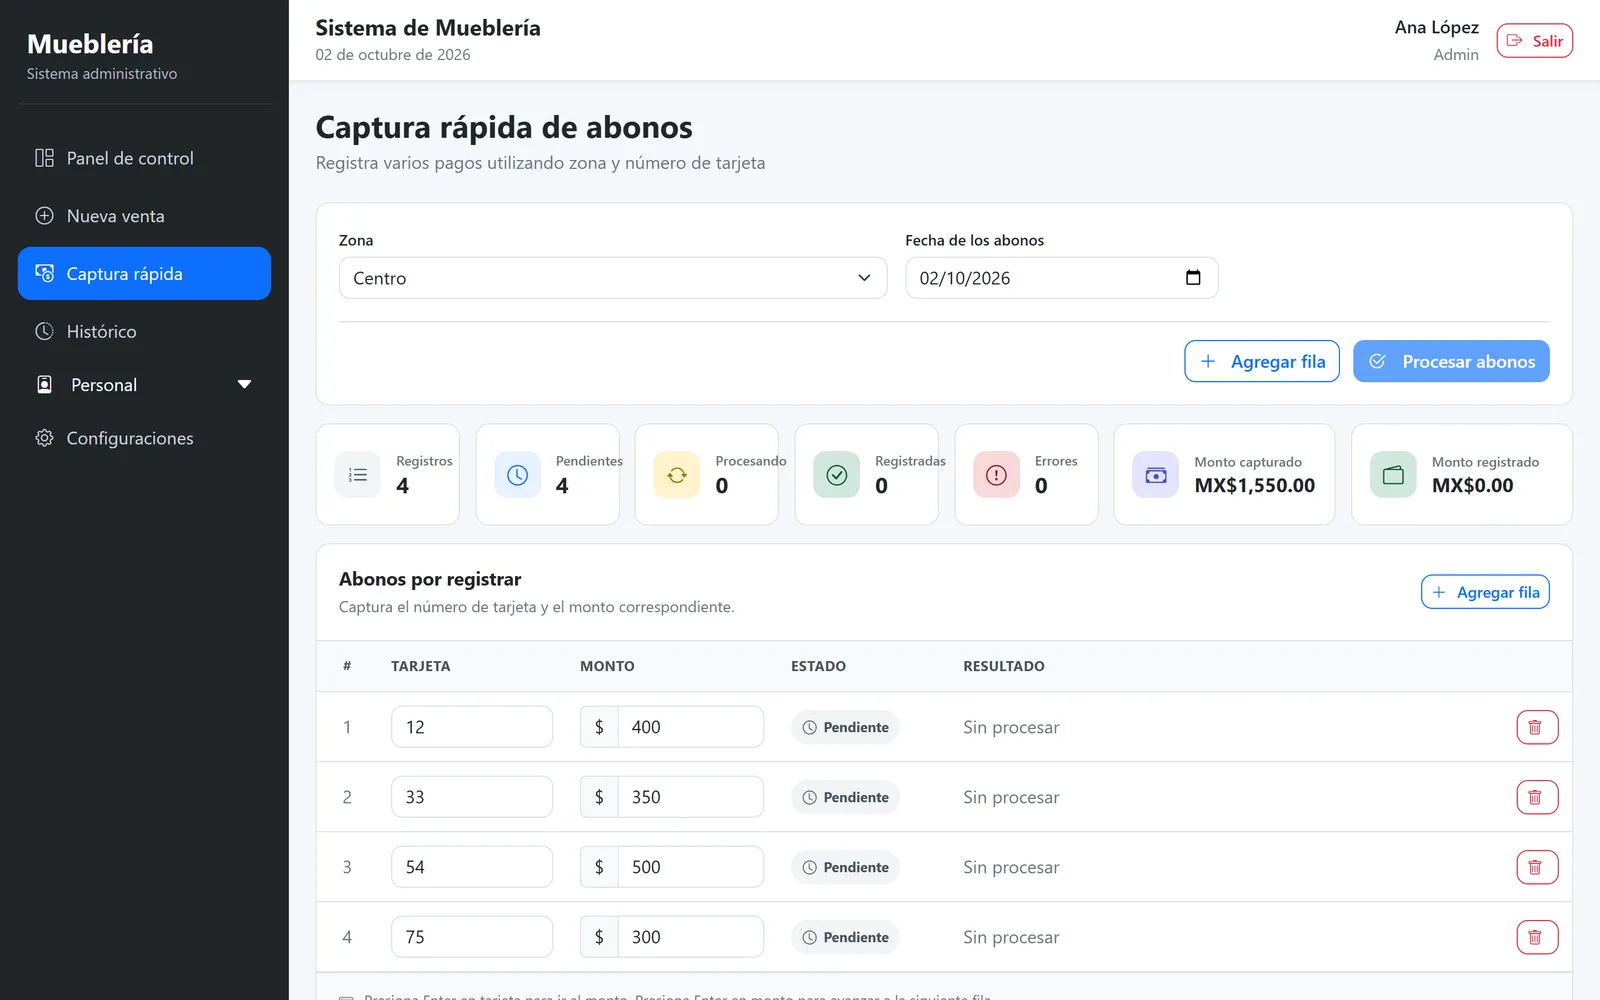Select Captura rápida in sidebar
This screenshot has height=1000, width=1600.
144,273
